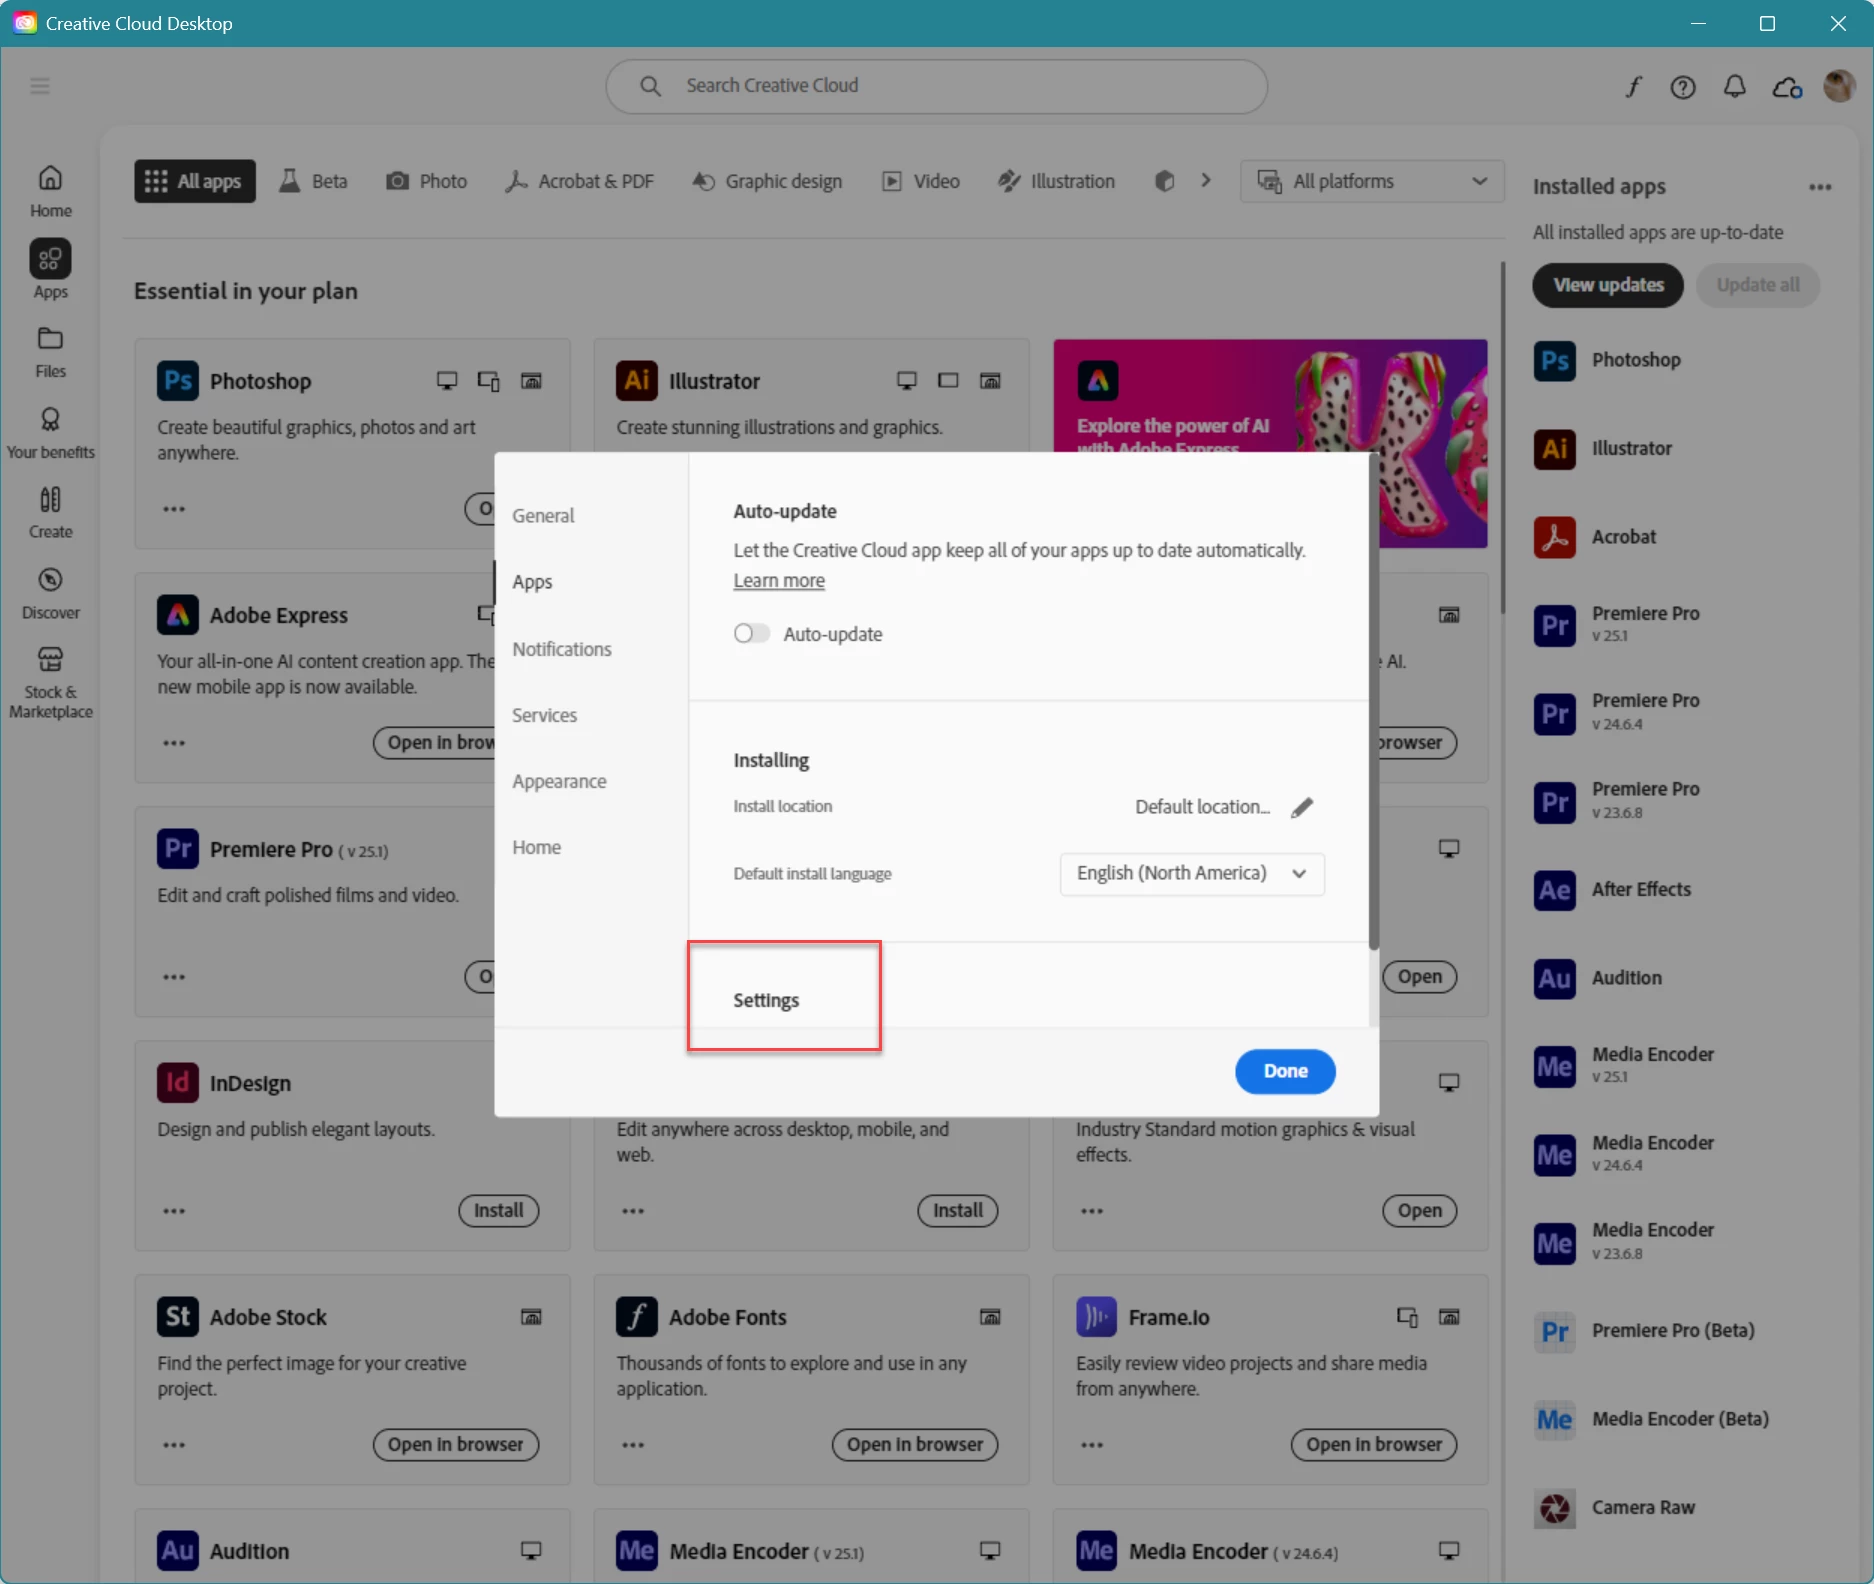Select Services in preferences sidebar

[544, 715]
